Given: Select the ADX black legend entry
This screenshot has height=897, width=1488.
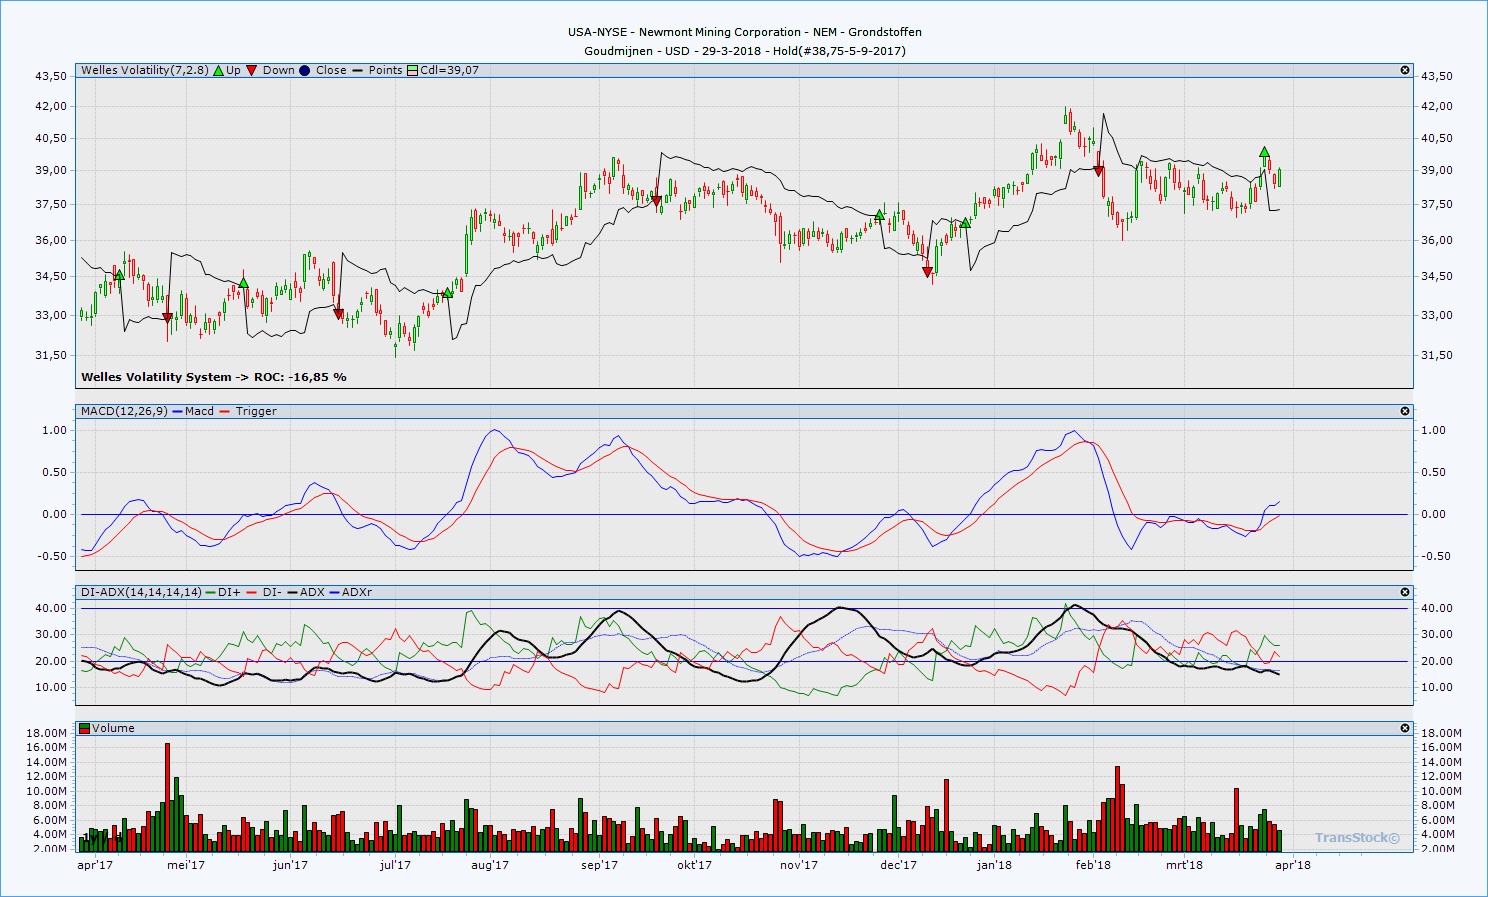Looking at the screenshot, I should coord(306,592).
